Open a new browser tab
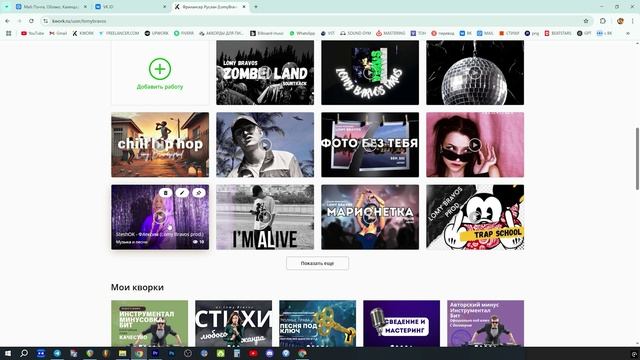Image resolution: width=640 pixels, height=360 pixels. (256, 7)
